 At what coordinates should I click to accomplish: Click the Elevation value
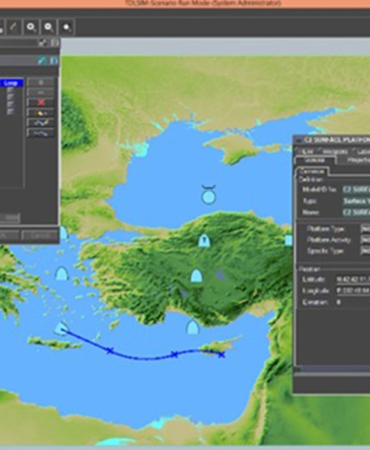pyautogui.click(x=339, y=302)
